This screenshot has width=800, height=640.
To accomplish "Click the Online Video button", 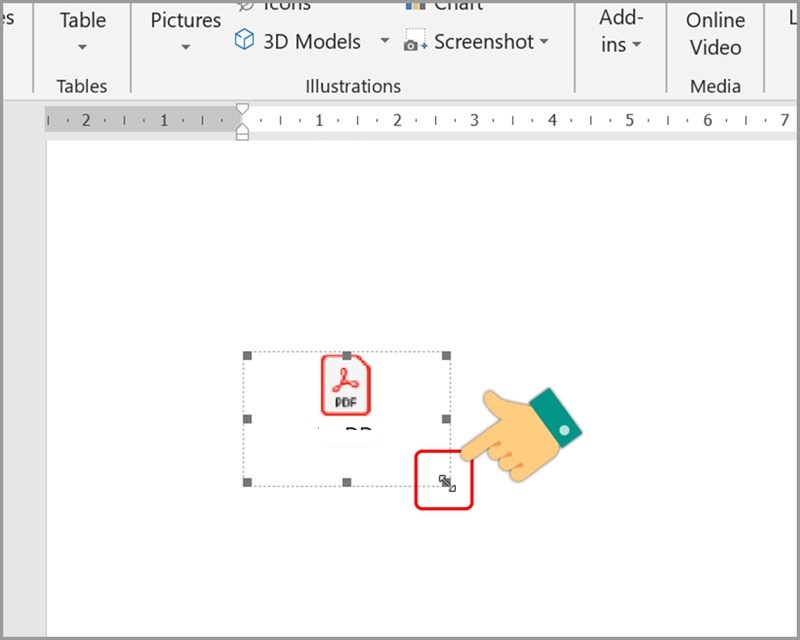I will [715, 33].
